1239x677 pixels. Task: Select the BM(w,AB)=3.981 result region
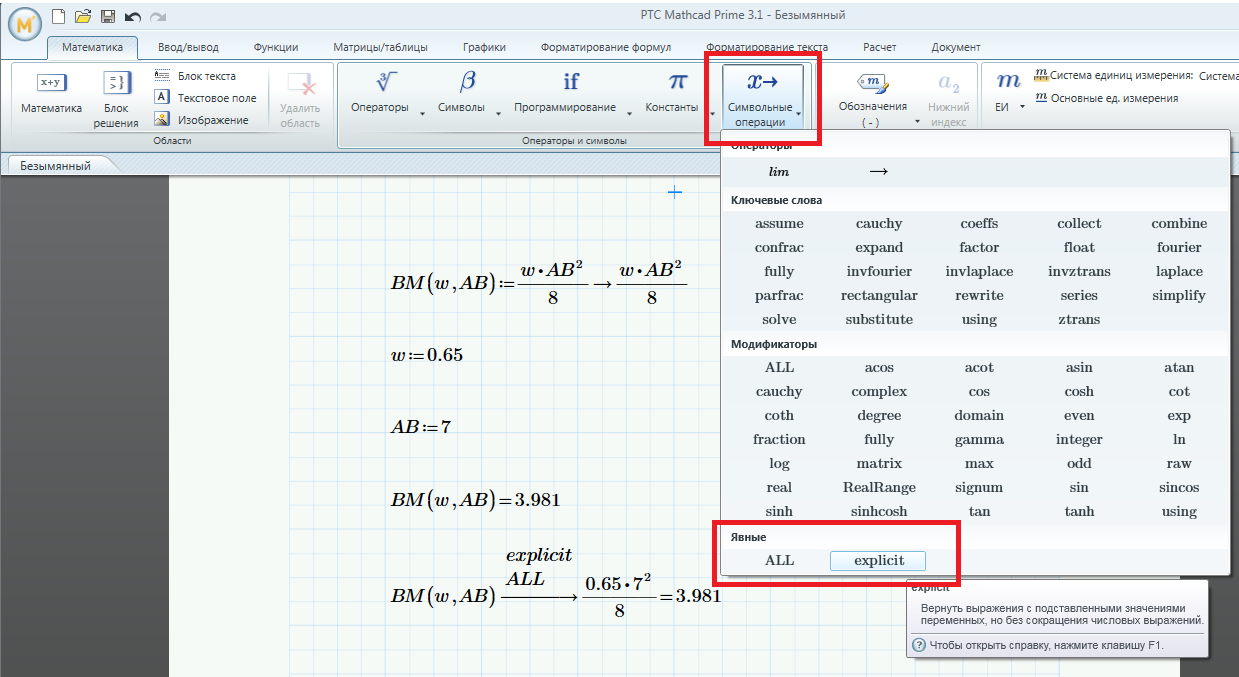pyautogui.click(x=473, y=500)
